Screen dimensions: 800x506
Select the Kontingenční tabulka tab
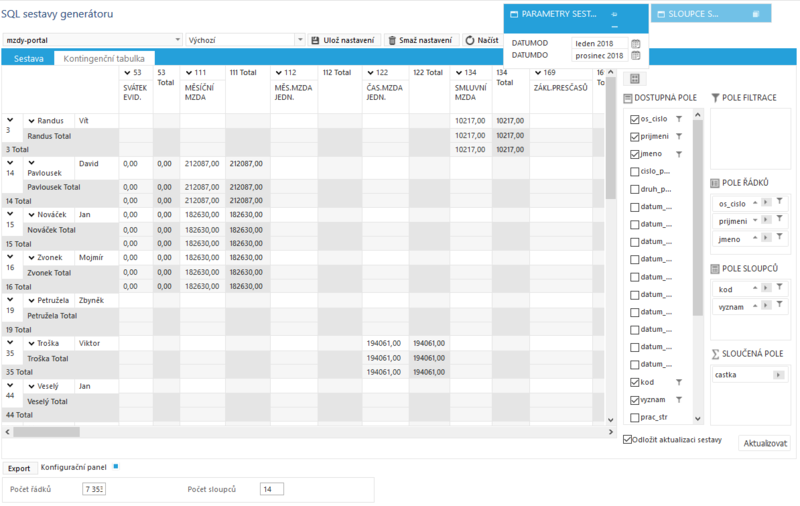(x=104, y=59)
